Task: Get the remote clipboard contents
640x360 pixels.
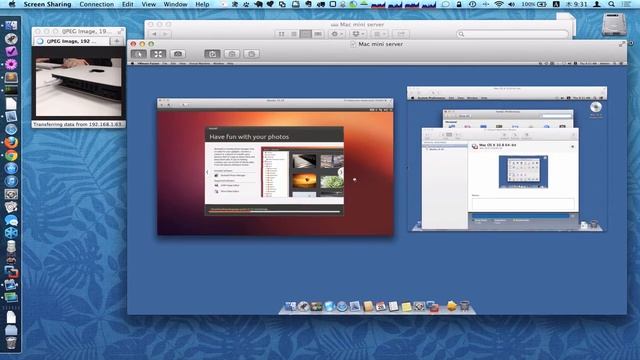Action: [x=212, y=54]
